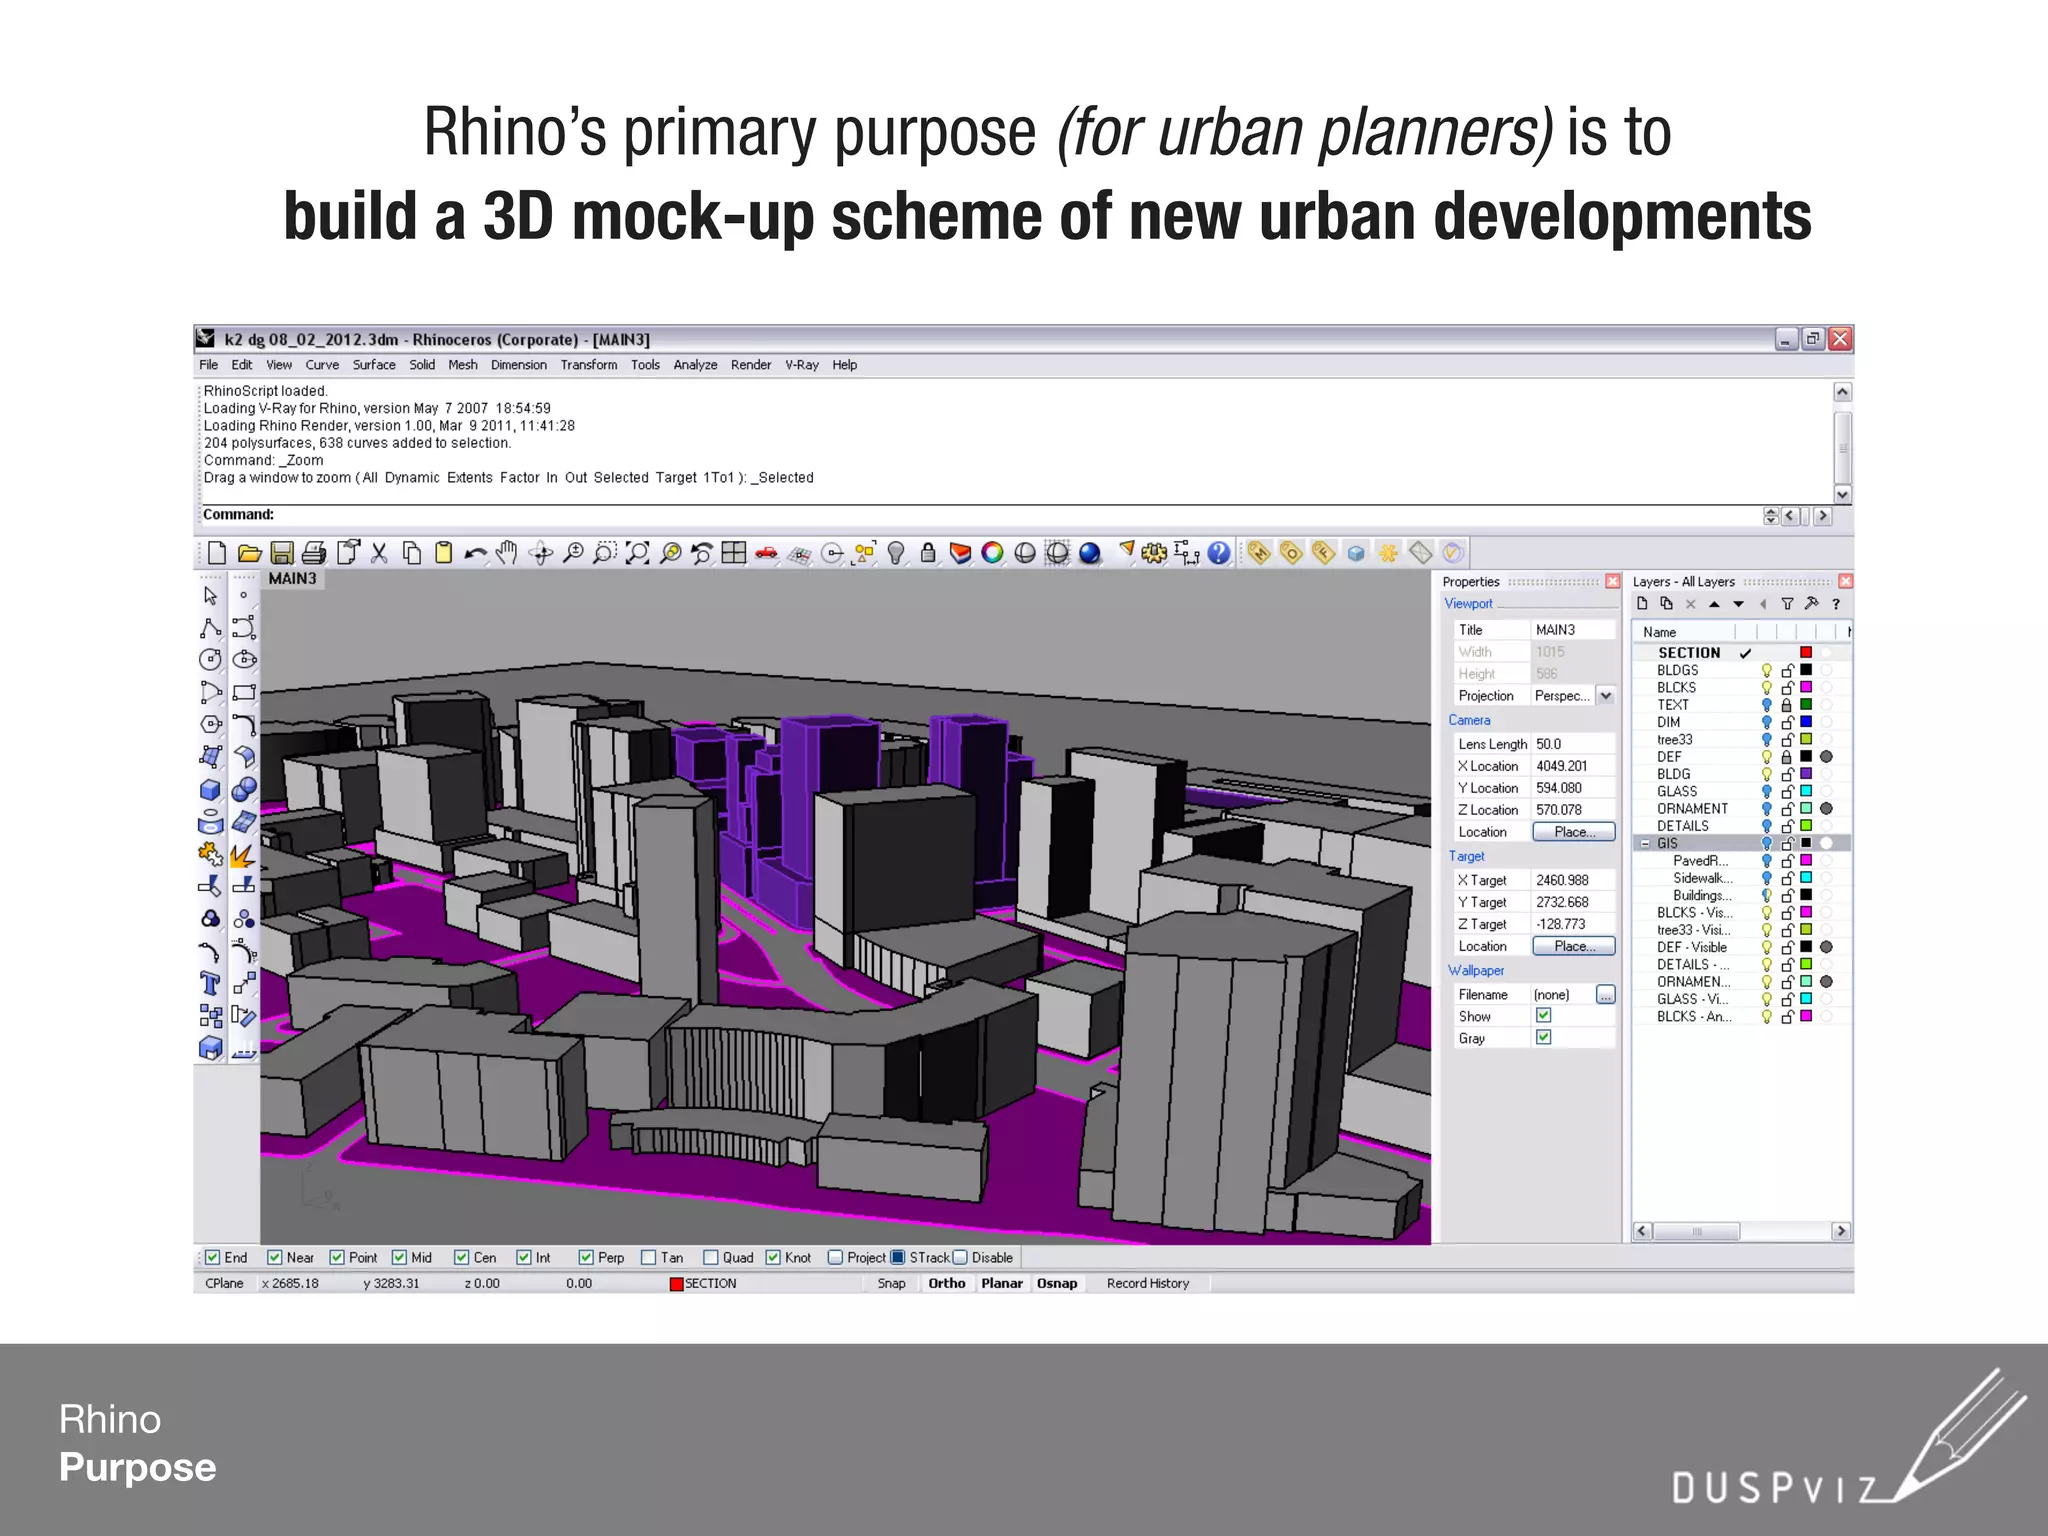
Task: Select the box solid tool
Action: [x=210, y=790]
